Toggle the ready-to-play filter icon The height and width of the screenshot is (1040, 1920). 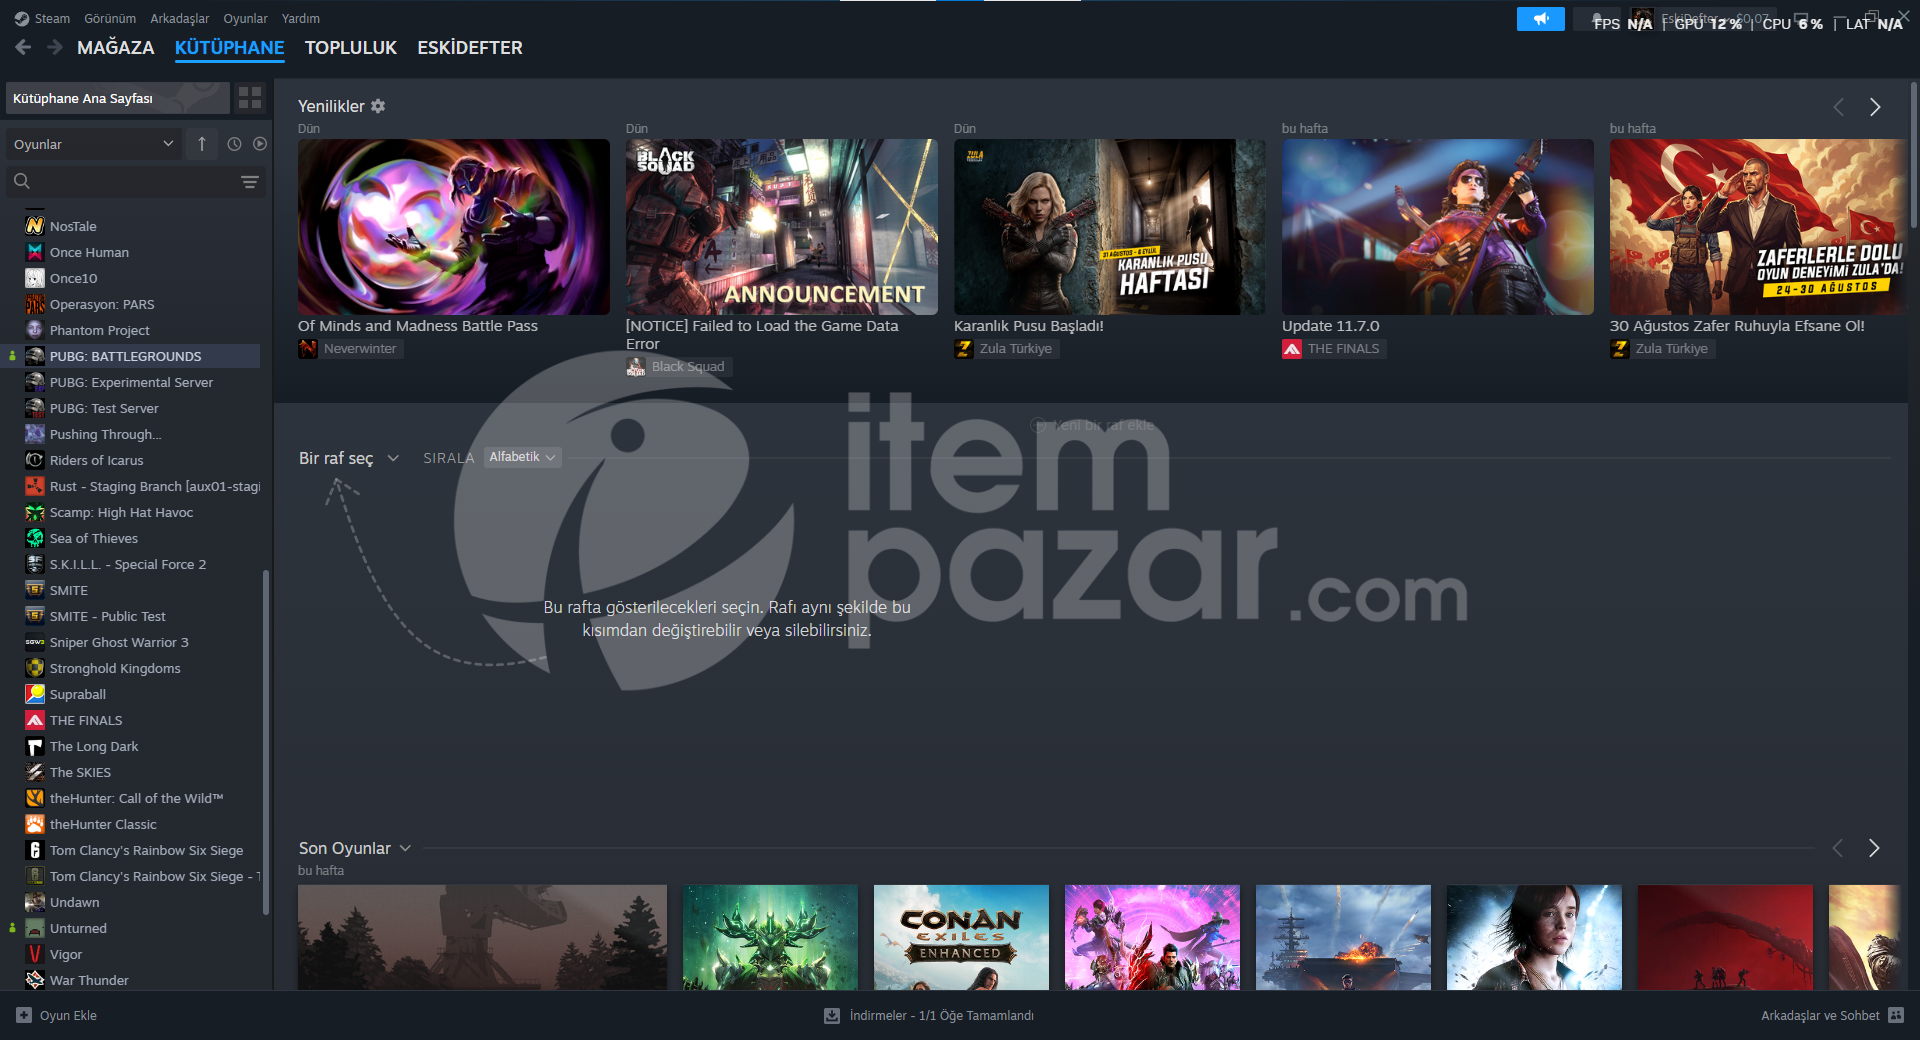pyautogui.click(x=260, y=144)
